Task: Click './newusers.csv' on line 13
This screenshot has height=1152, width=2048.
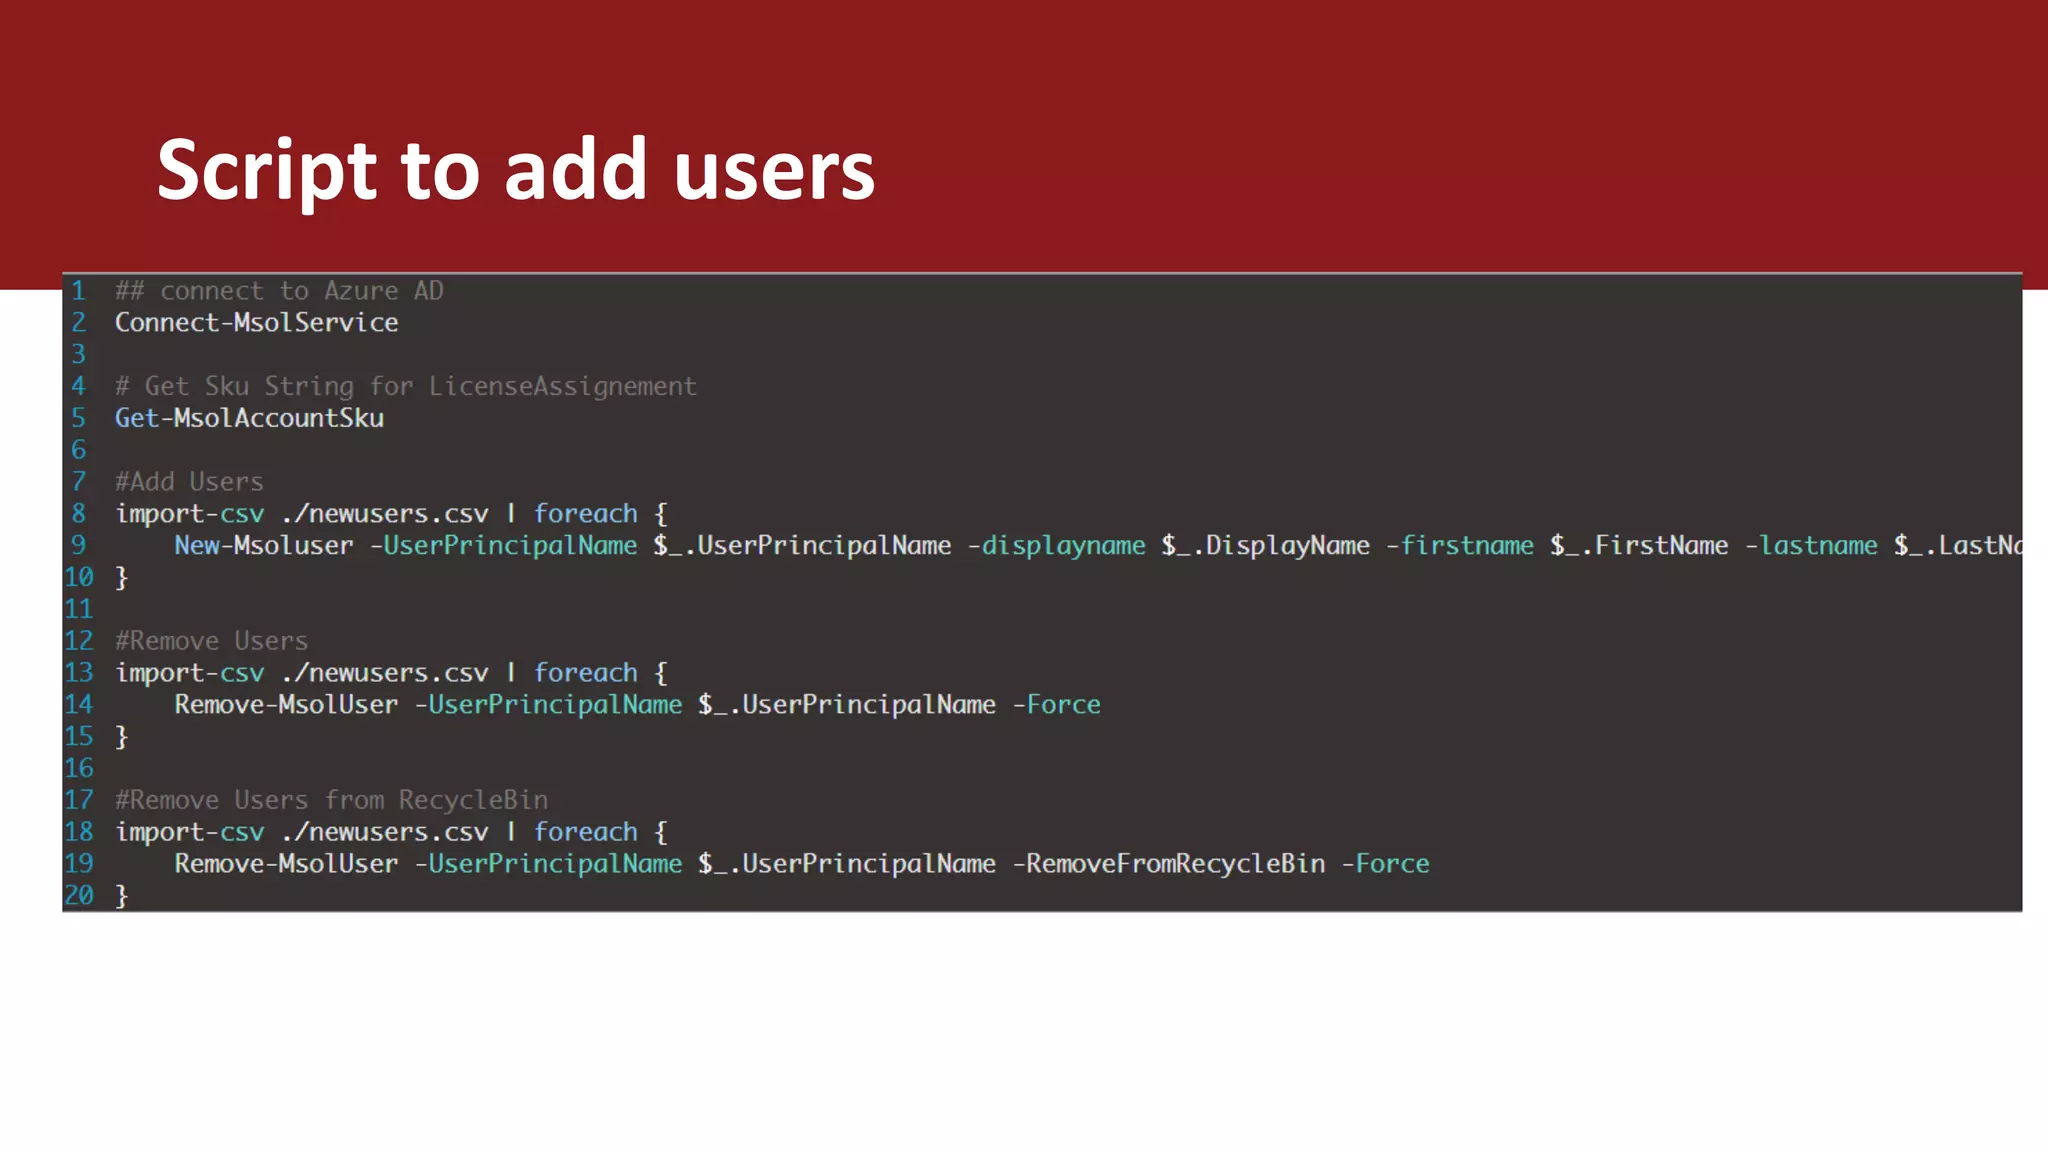Action: (x=385, y=673)
